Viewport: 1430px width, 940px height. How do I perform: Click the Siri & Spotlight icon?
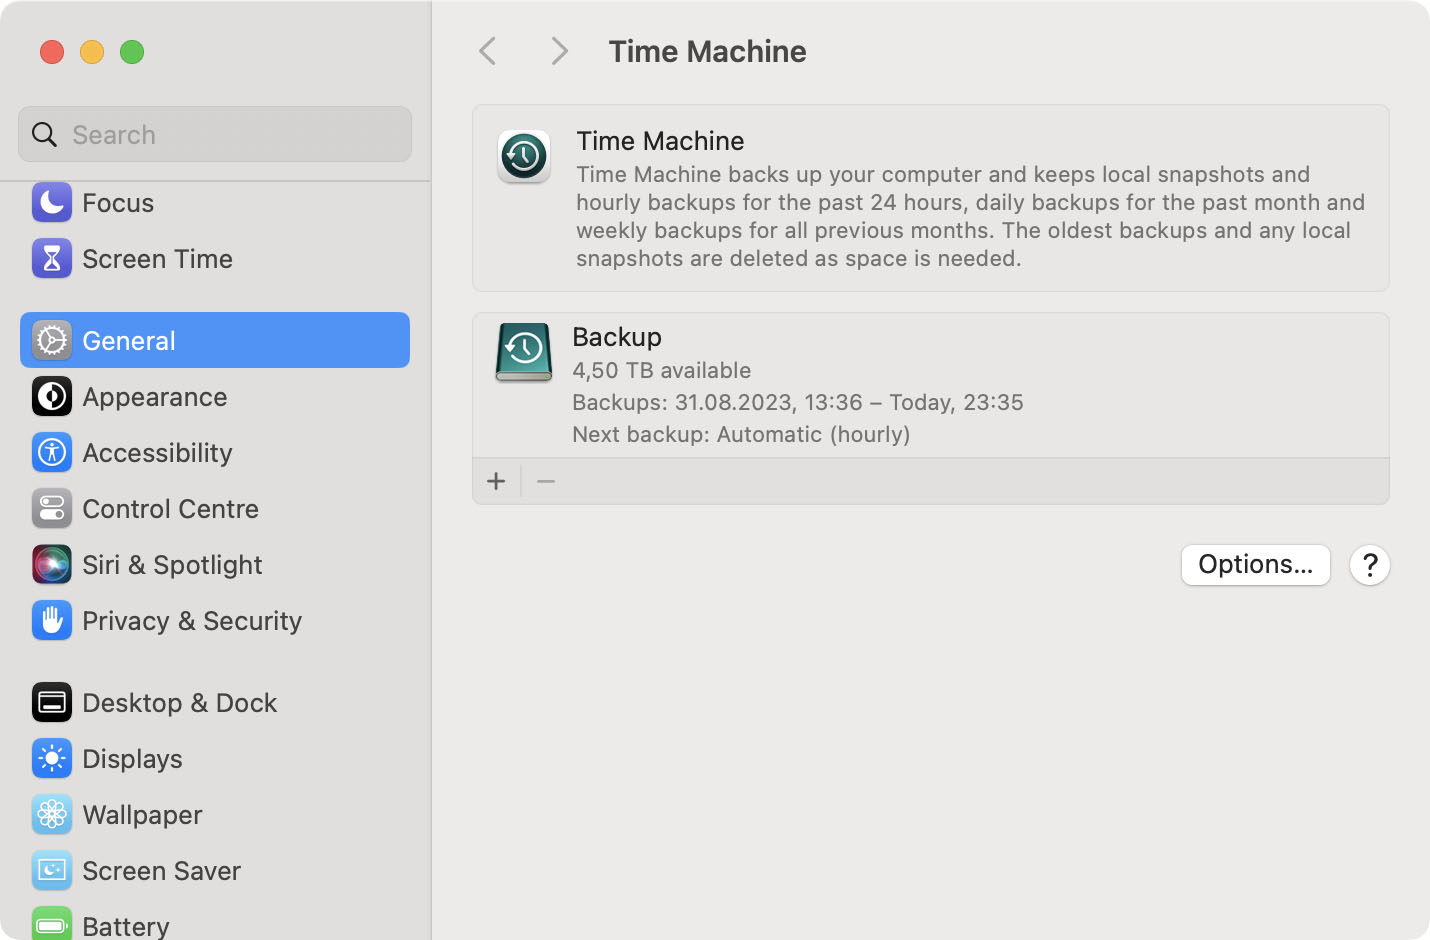coord(52,565)
